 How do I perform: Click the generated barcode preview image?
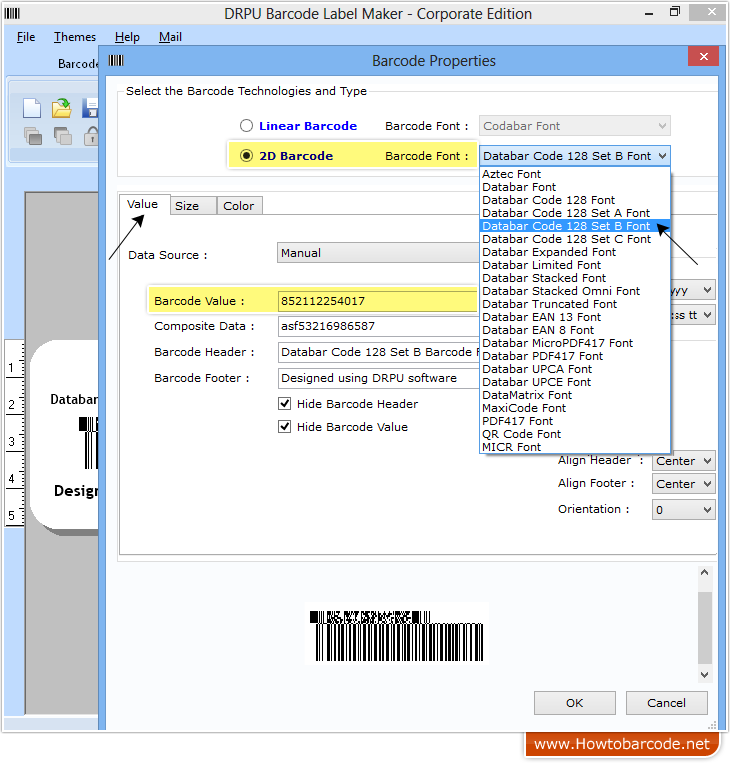[x=397, y=635]
